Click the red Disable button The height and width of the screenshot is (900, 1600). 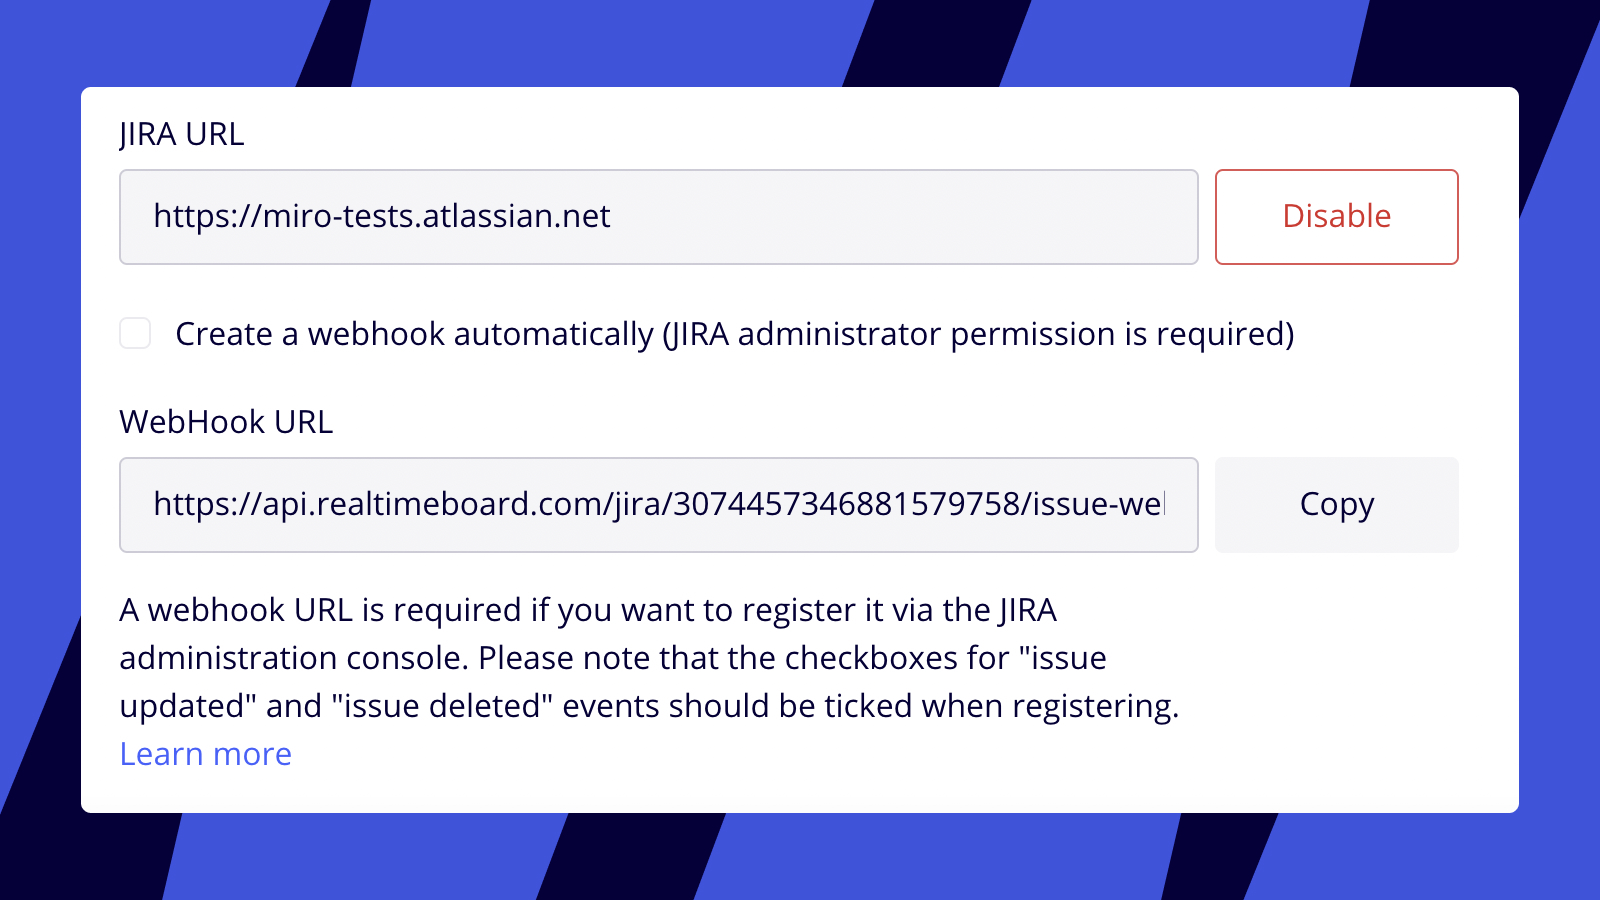pyautogui.click(x=1336, y=217)
